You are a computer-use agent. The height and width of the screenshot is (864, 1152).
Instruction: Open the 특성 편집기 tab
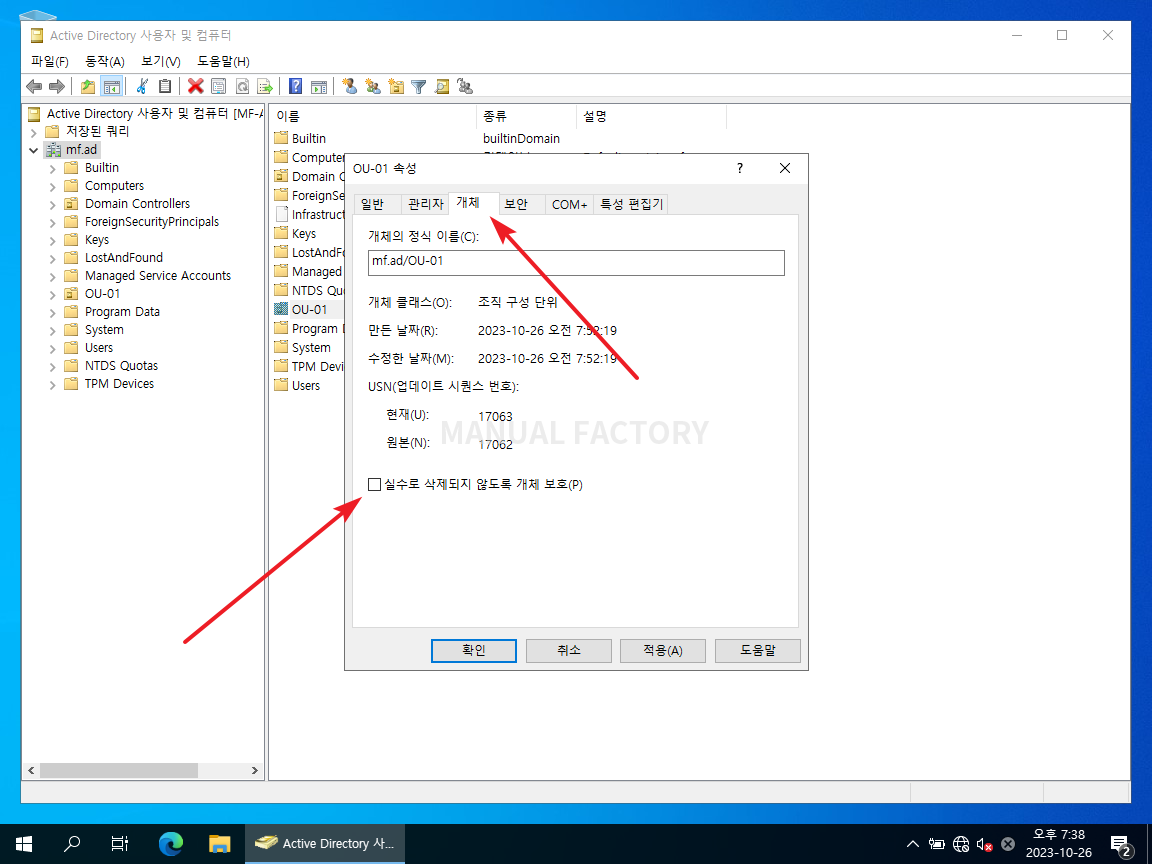point(631,204)
